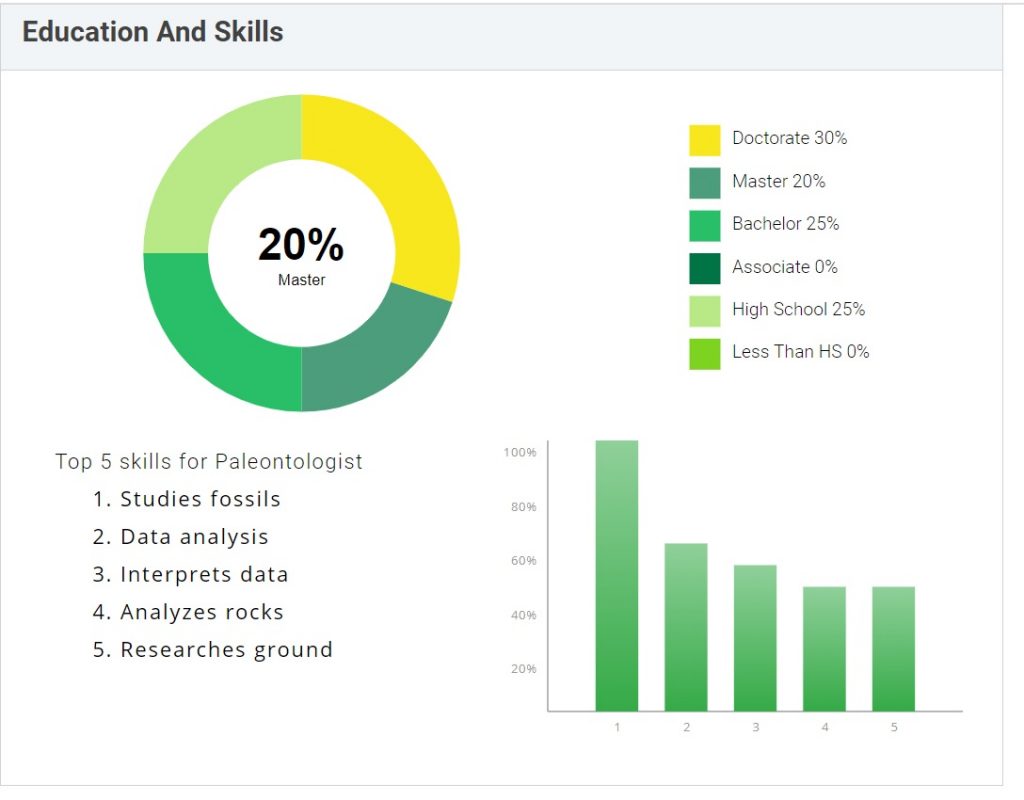The width and height of the screenshot is (1024, 800).
Task: Select the 'Doctorate 30%' legend label
Action: pyautogui.click(x=790, y=138)
